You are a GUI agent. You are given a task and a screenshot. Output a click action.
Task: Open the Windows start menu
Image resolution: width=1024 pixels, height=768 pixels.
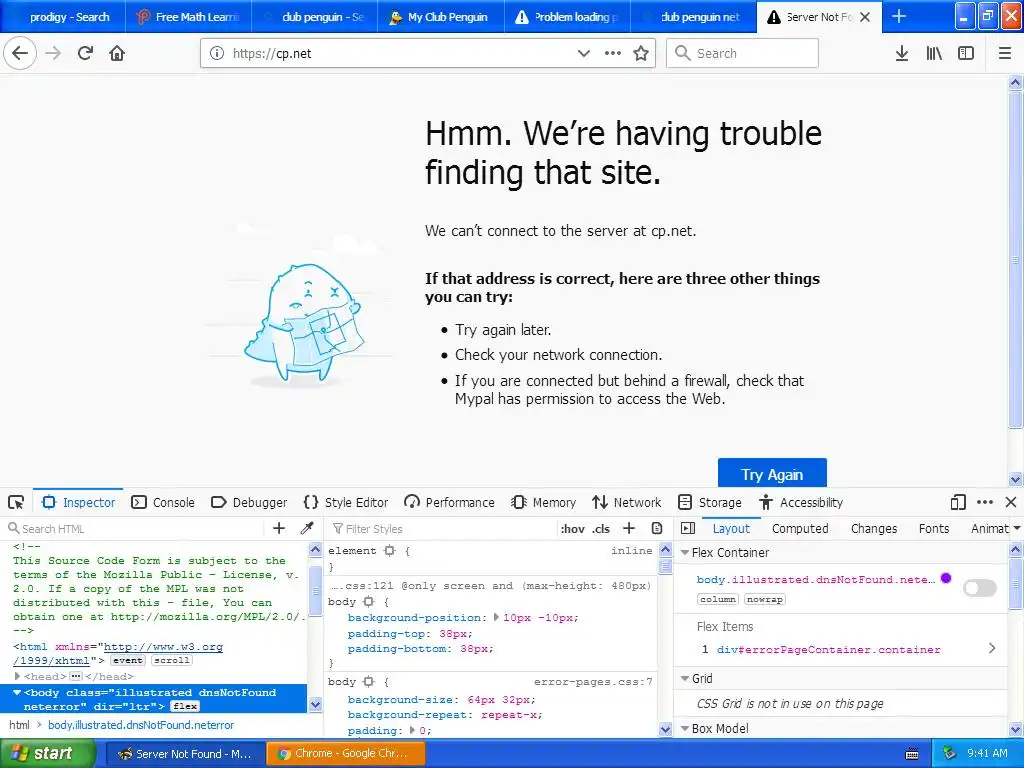48,753
